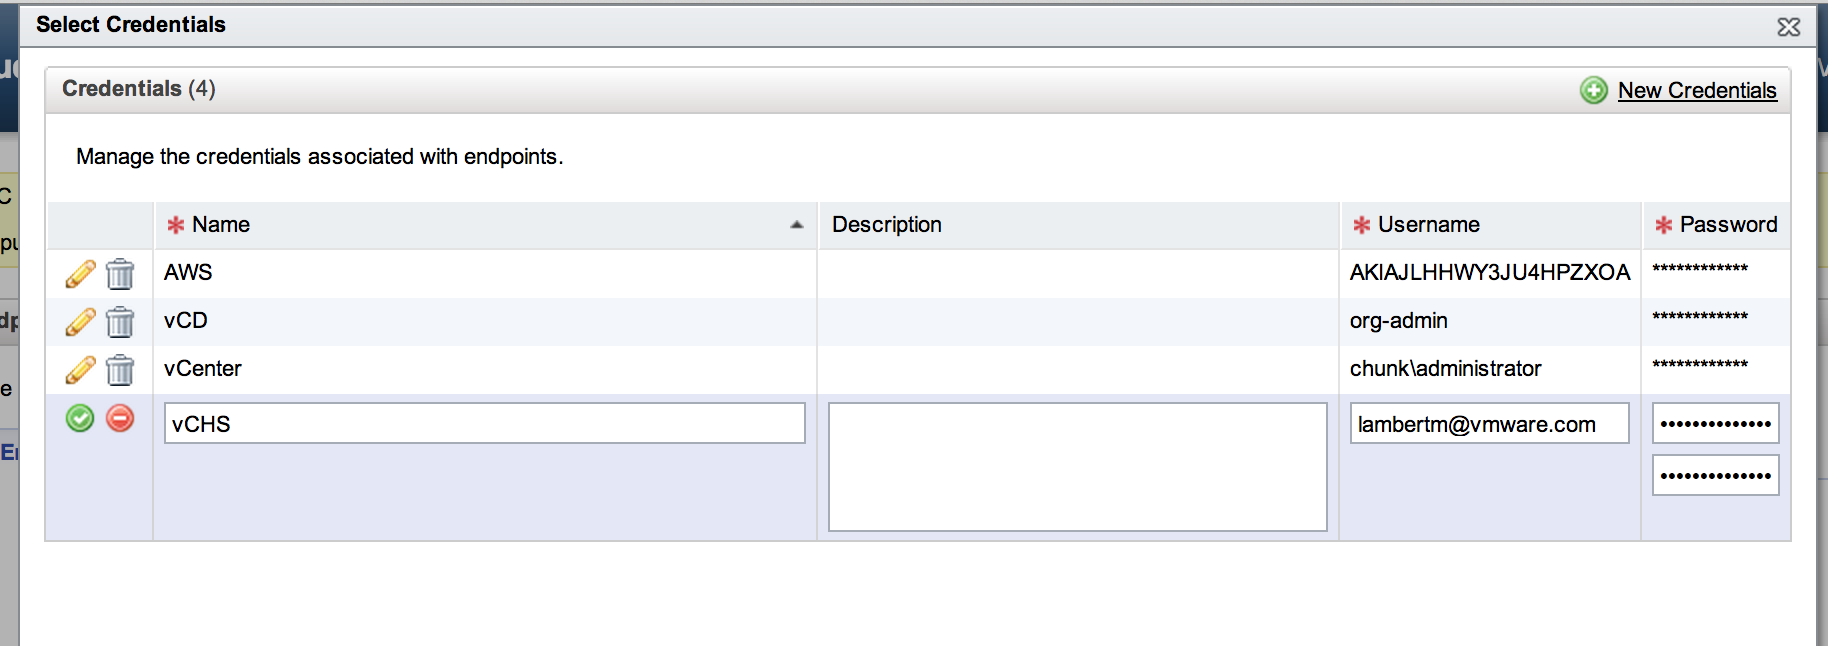Click into the Description text area
This screenshot has height=646, width=1828.
1077,466
